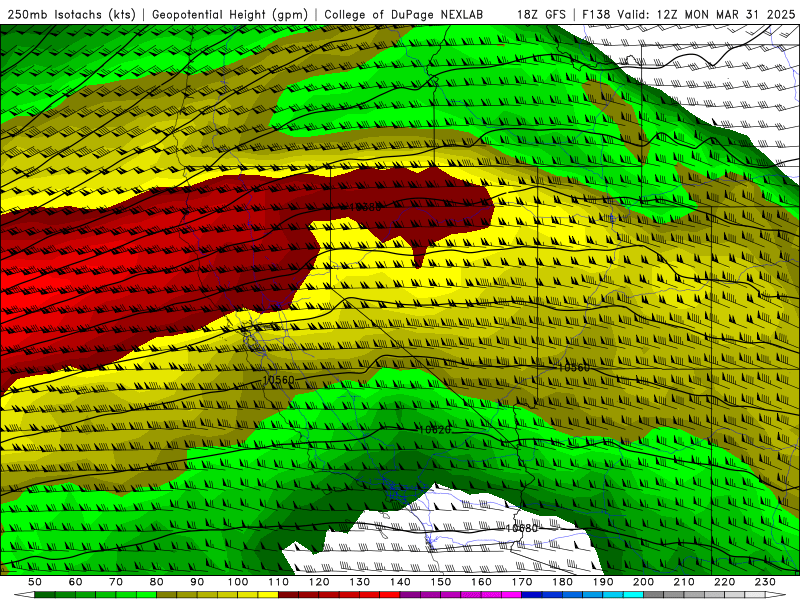Click the 'F138' forecast hour text

596,14
